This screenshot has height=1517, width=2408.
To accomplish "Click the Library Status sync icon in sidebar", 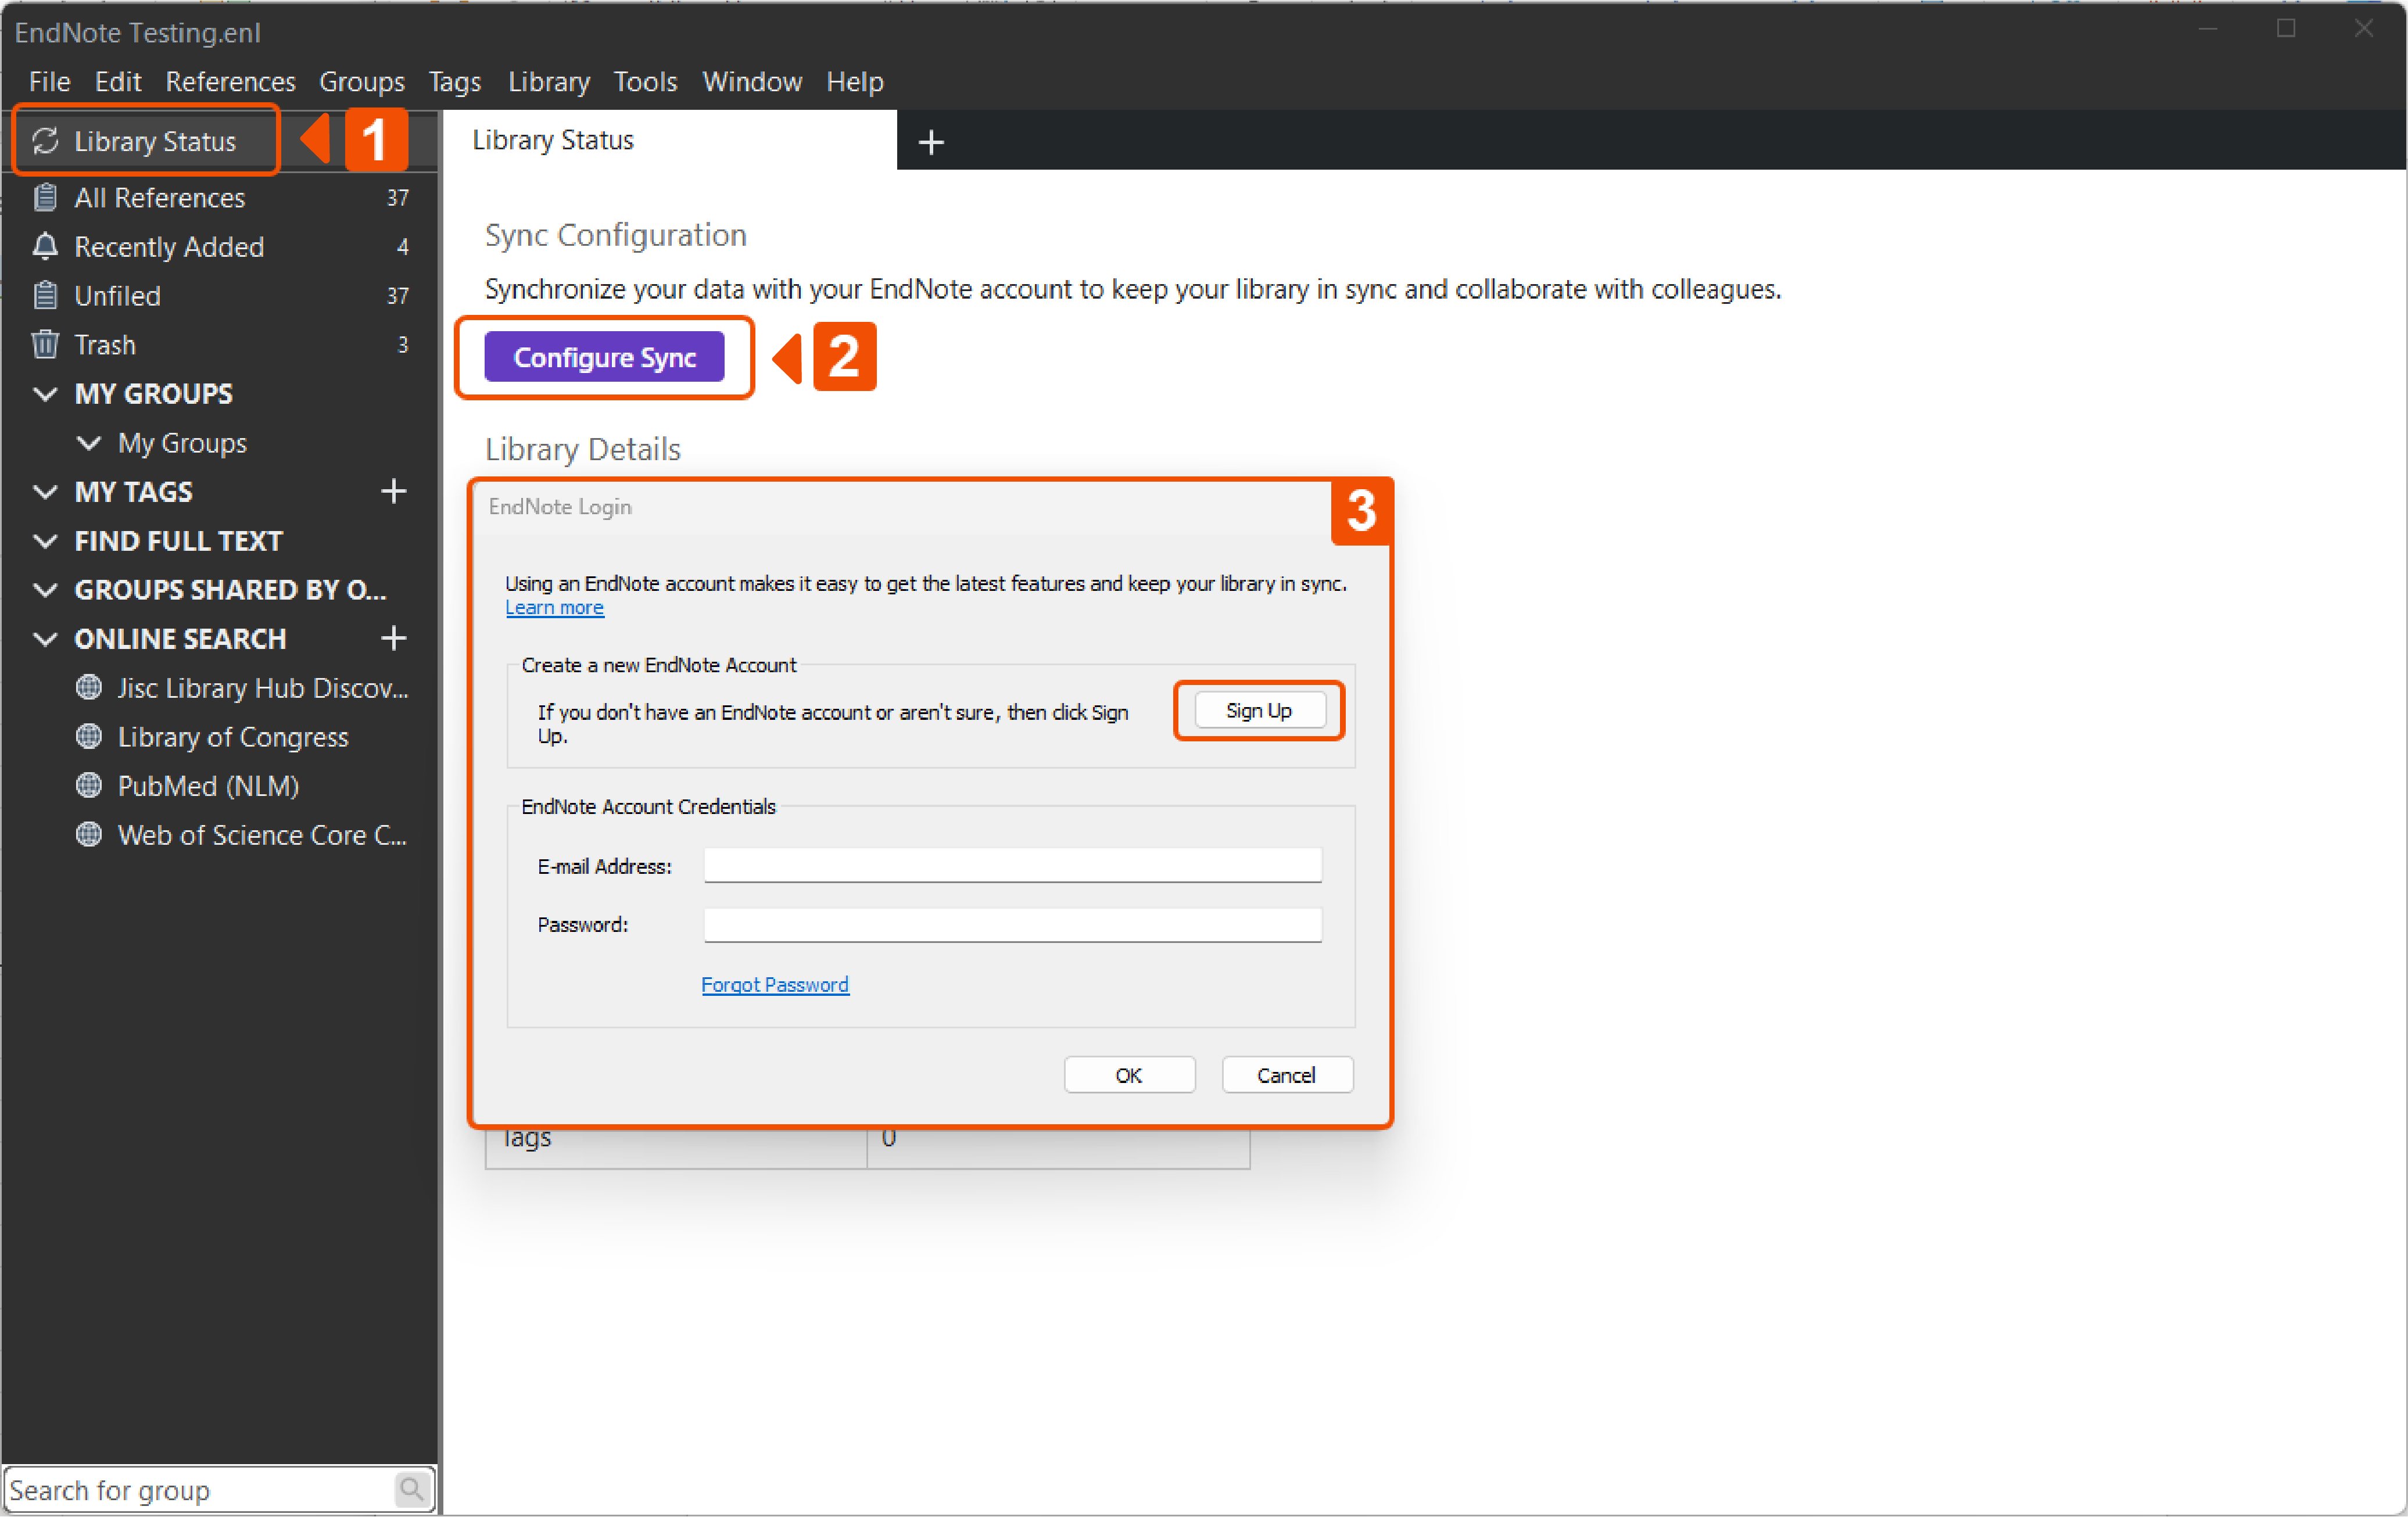I will [x=45, y=141].
